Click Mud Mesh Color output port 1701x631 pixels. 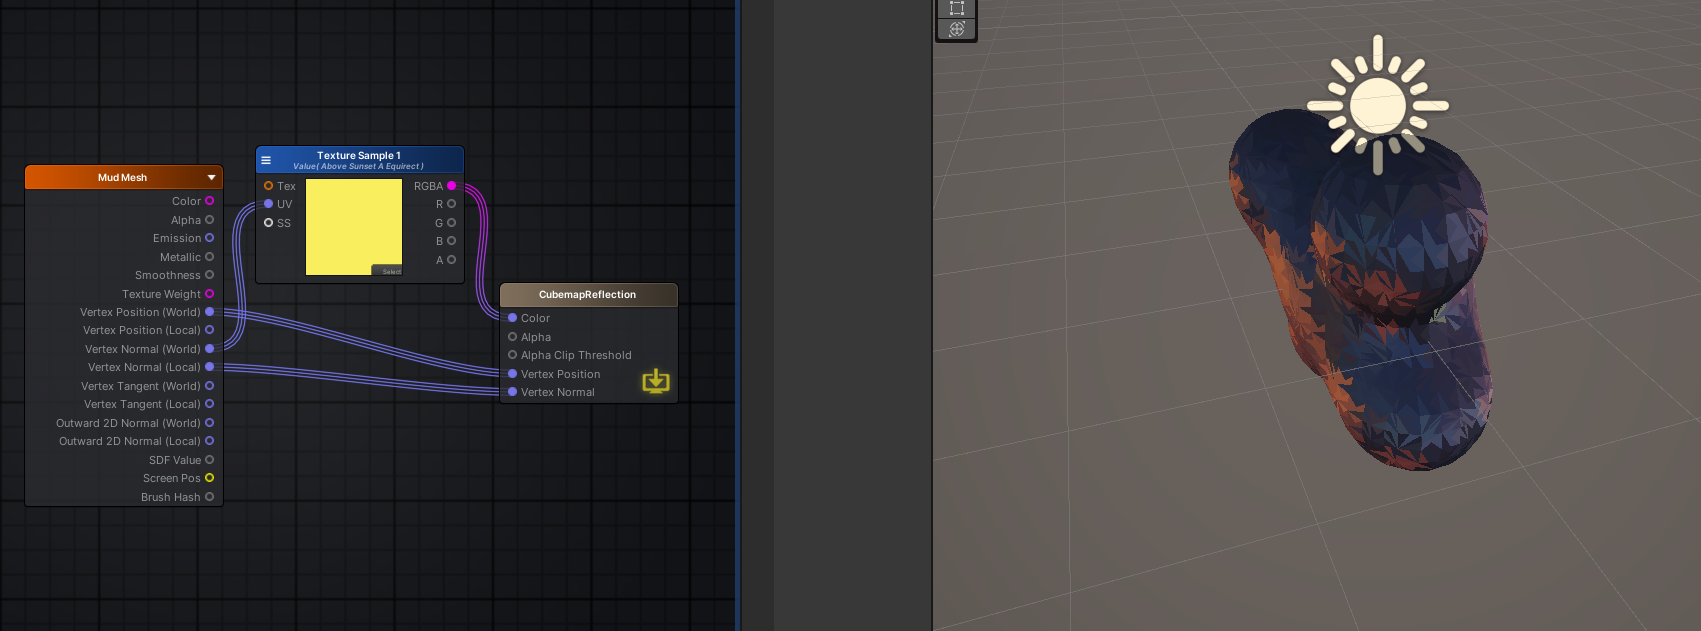point(209,201)
